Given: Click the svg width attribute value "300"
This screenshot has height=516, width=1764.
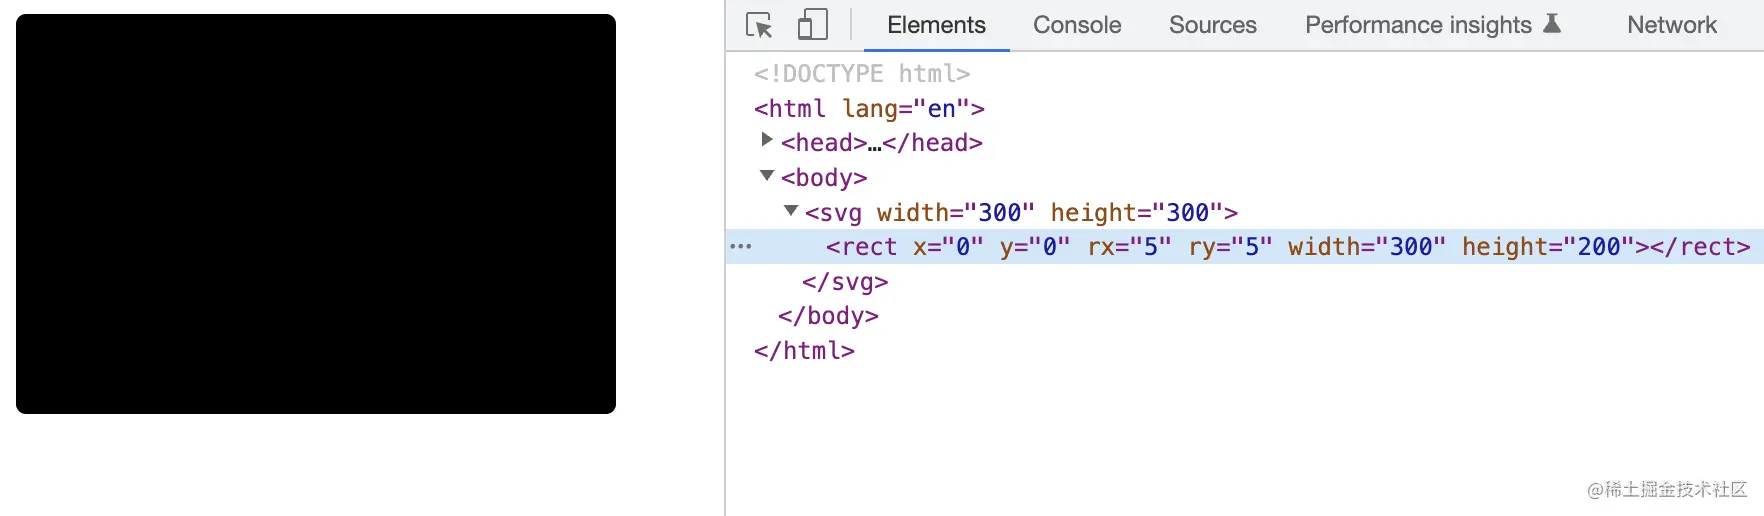Looking at the screenshot, I should [x=1000, y=213].
